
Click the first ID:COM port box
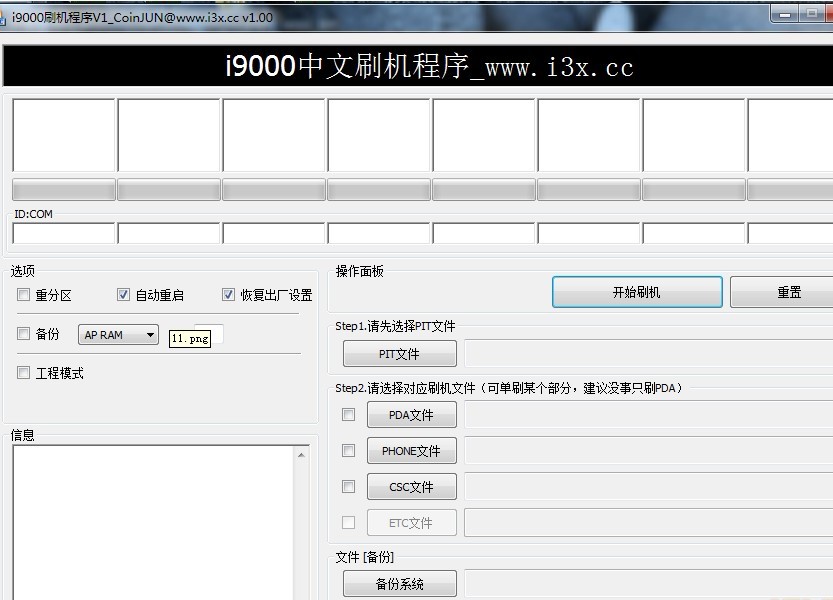(x=64, y=233)
